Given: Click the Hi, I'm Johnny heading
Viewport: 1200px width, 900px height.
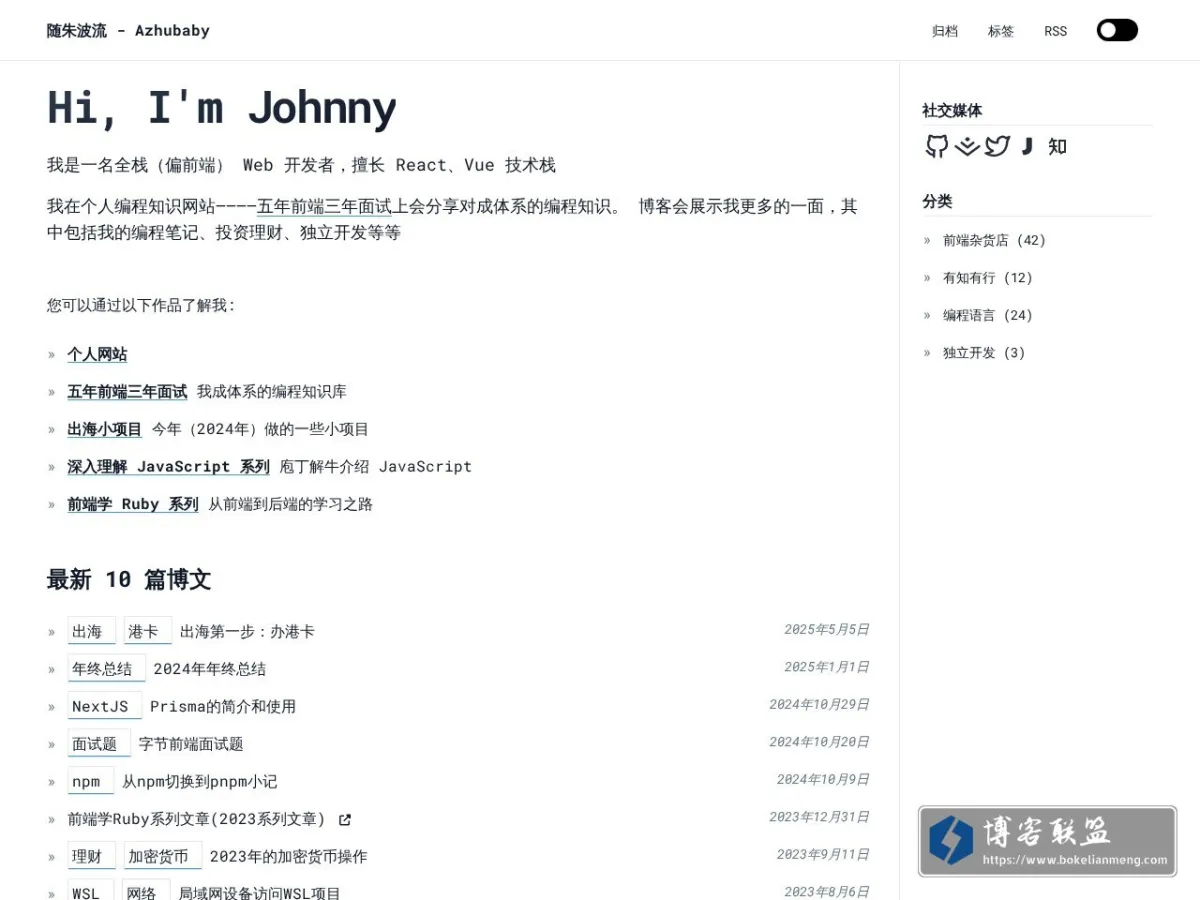Looking at the screenshot, I should (x=222, y=108).
